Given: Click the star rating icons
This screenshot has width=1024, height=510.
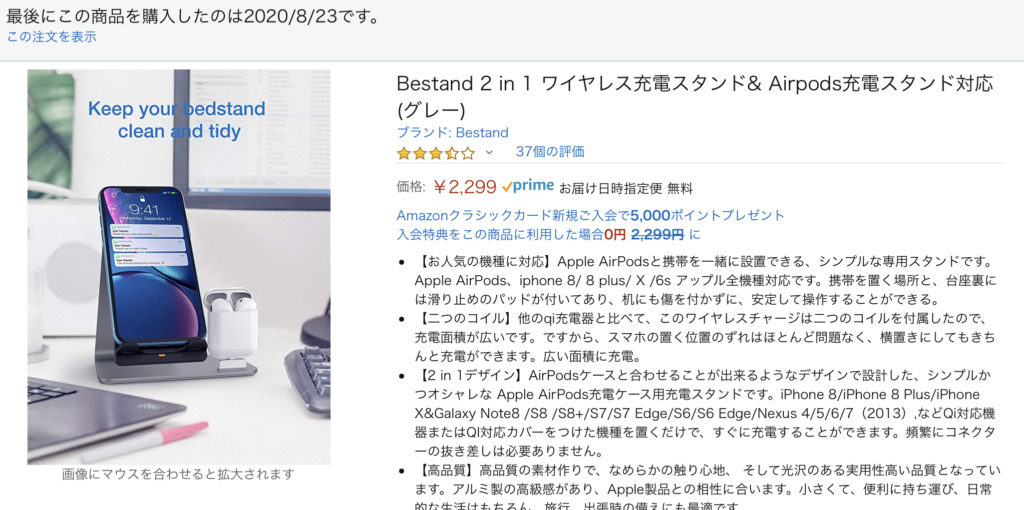Looking at the screenshot, I should [436, 153].
